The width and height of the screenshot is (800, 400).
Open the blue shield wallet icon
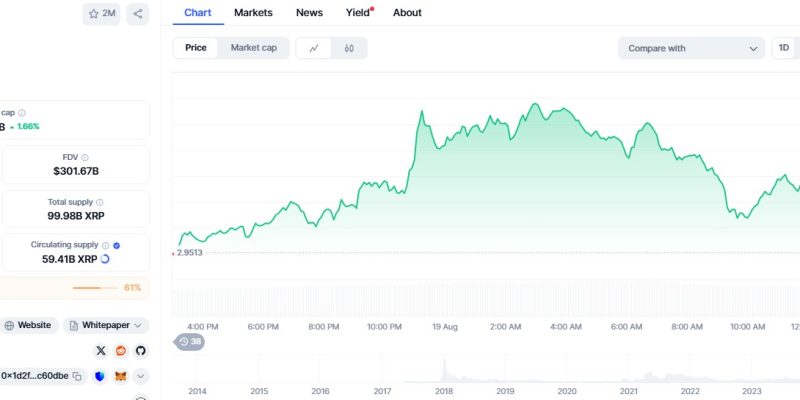pos(99,377)
